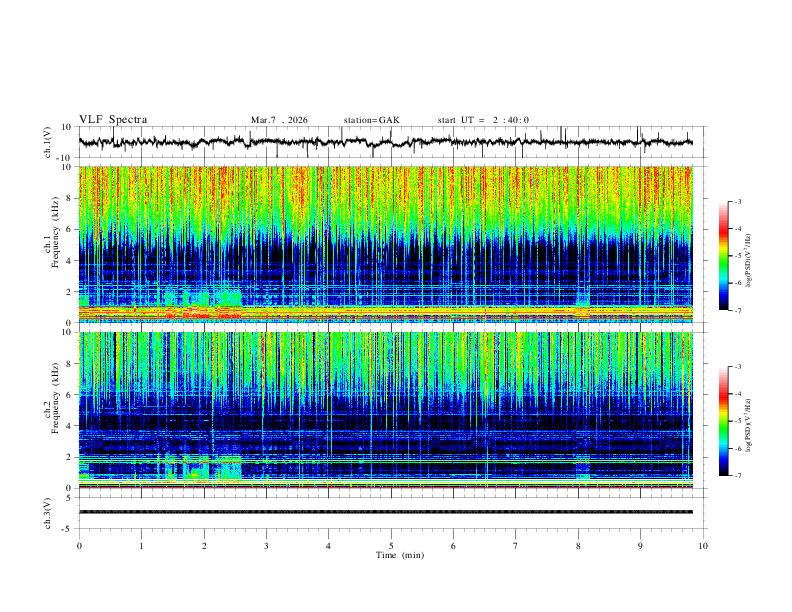Click tick label "3" on the time axis
Viewport: 792px width, 612px height.
266,546
